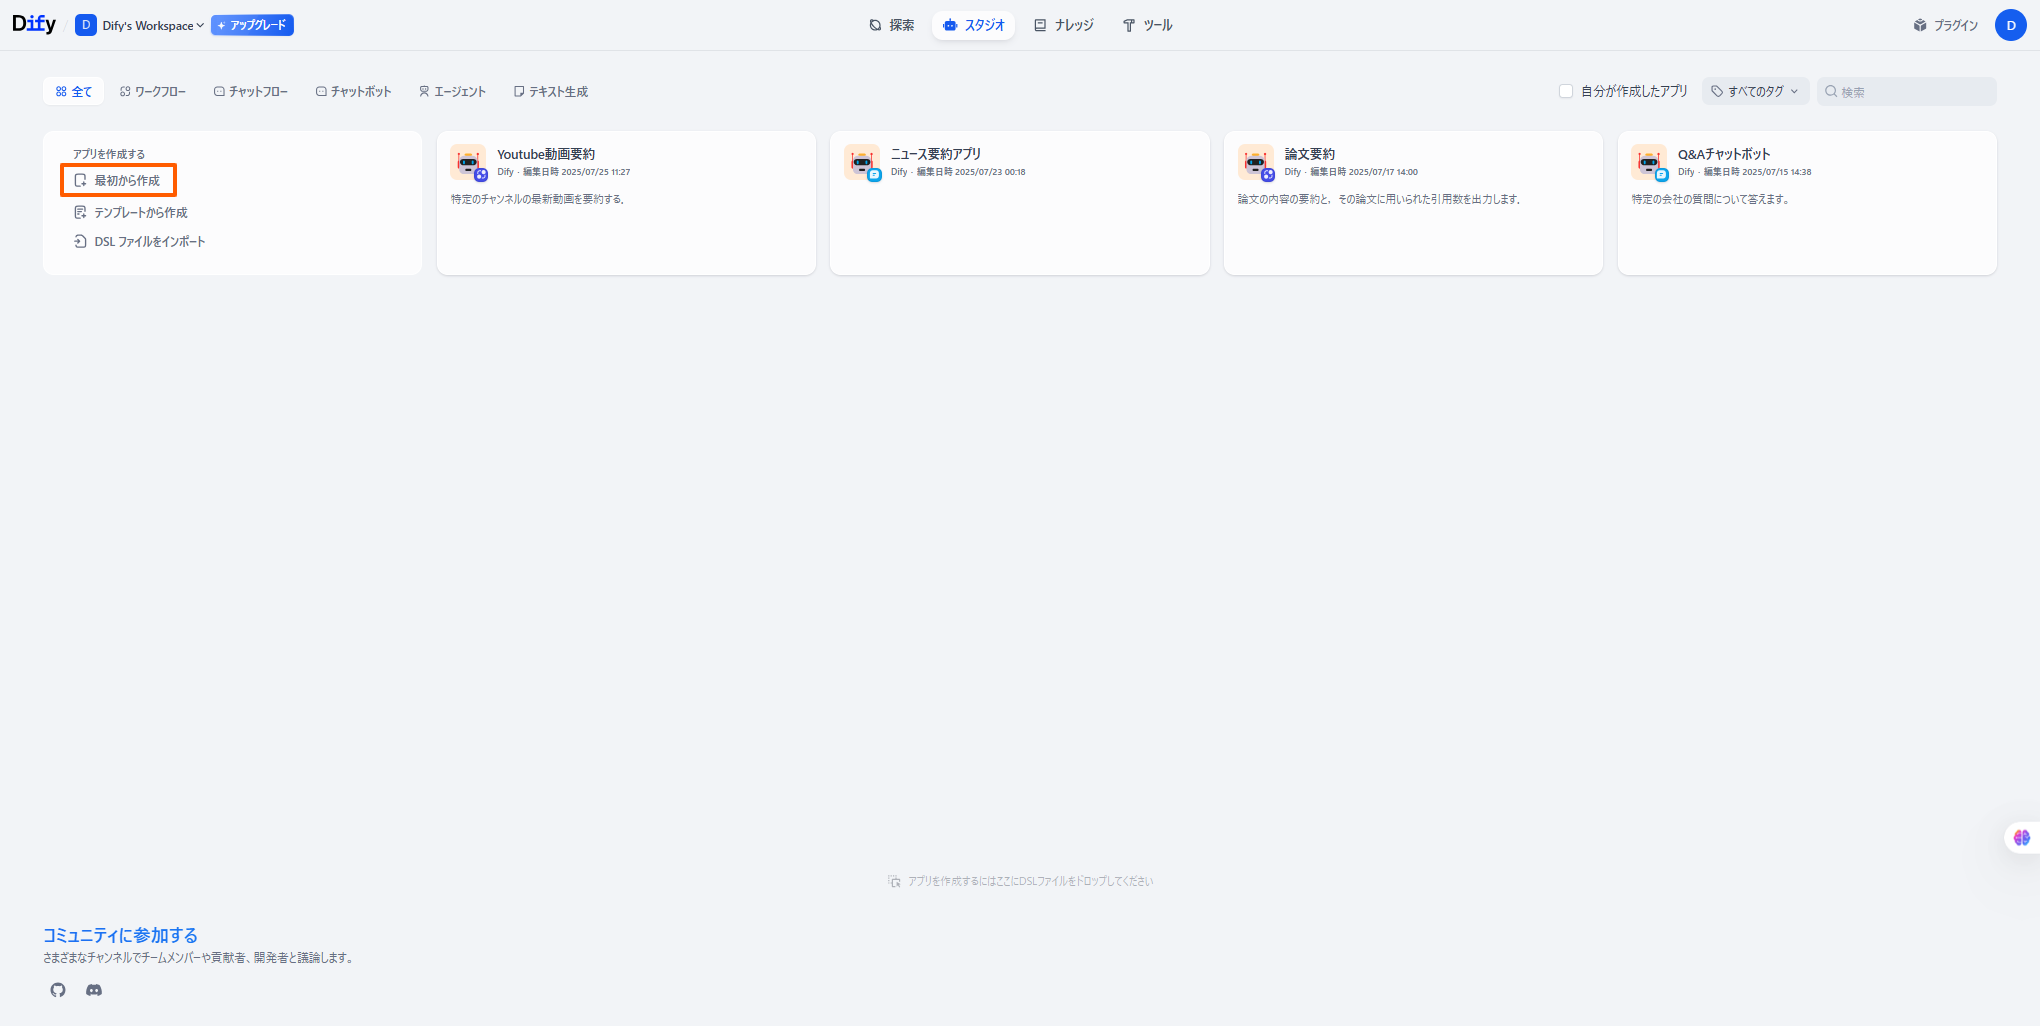Click DSL ファイルをインポート link
2040x1026 pixels.
(140, 241)
